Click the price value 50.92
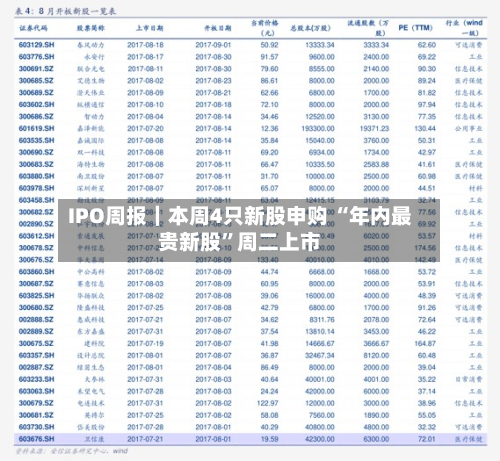Viewport: 500px width, 461px height. 269,45
